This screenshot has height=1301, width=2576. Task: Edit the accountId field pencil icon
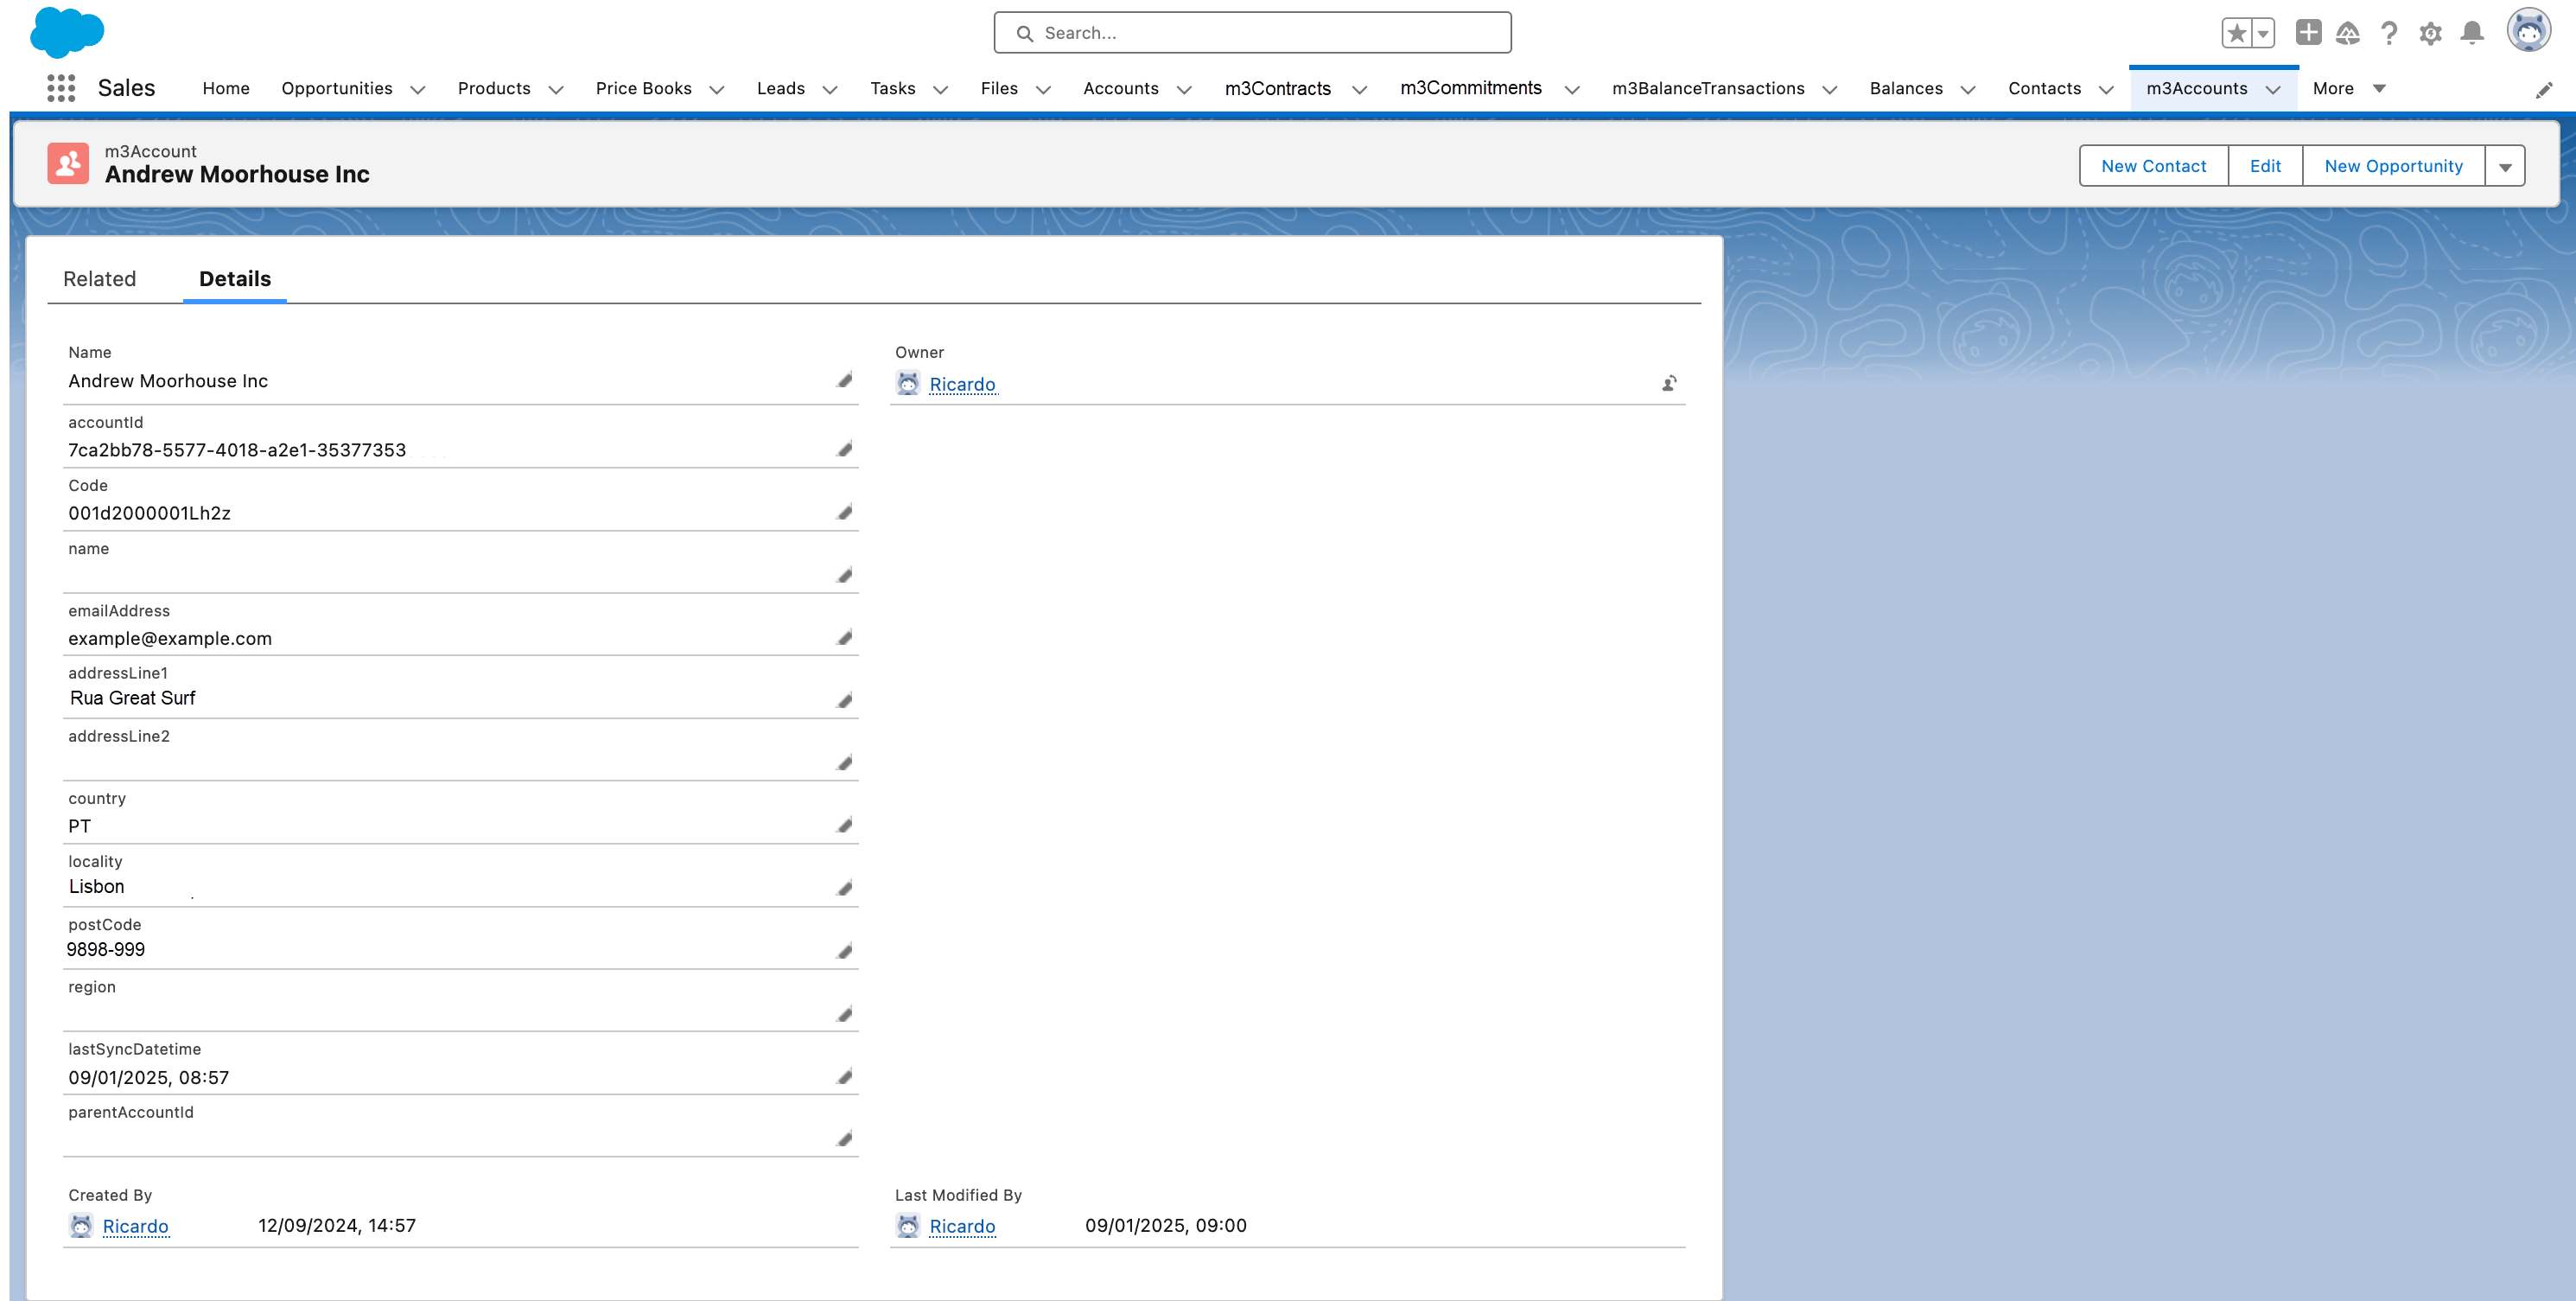[x=845, y=449]
